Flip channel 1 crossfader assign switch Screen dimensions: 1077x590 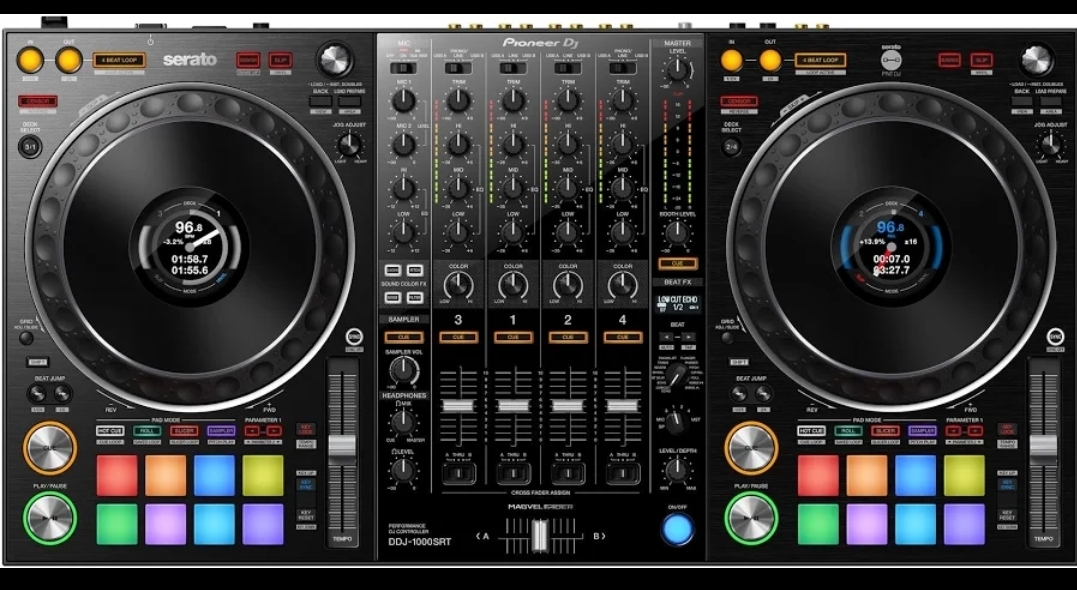[x=513, y=473]
